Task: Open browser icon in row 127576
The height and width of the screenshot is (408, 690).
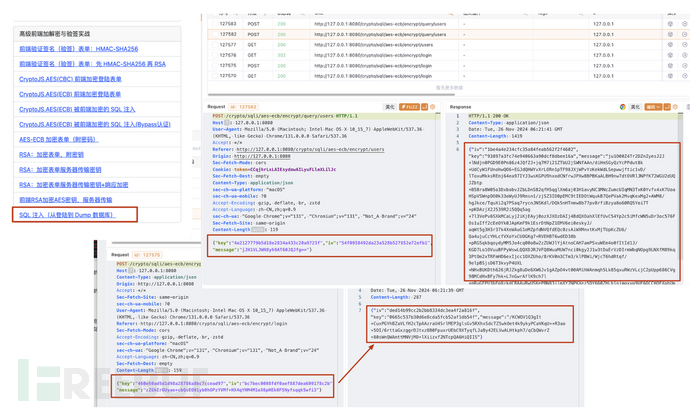Action: tap(670, 55)
